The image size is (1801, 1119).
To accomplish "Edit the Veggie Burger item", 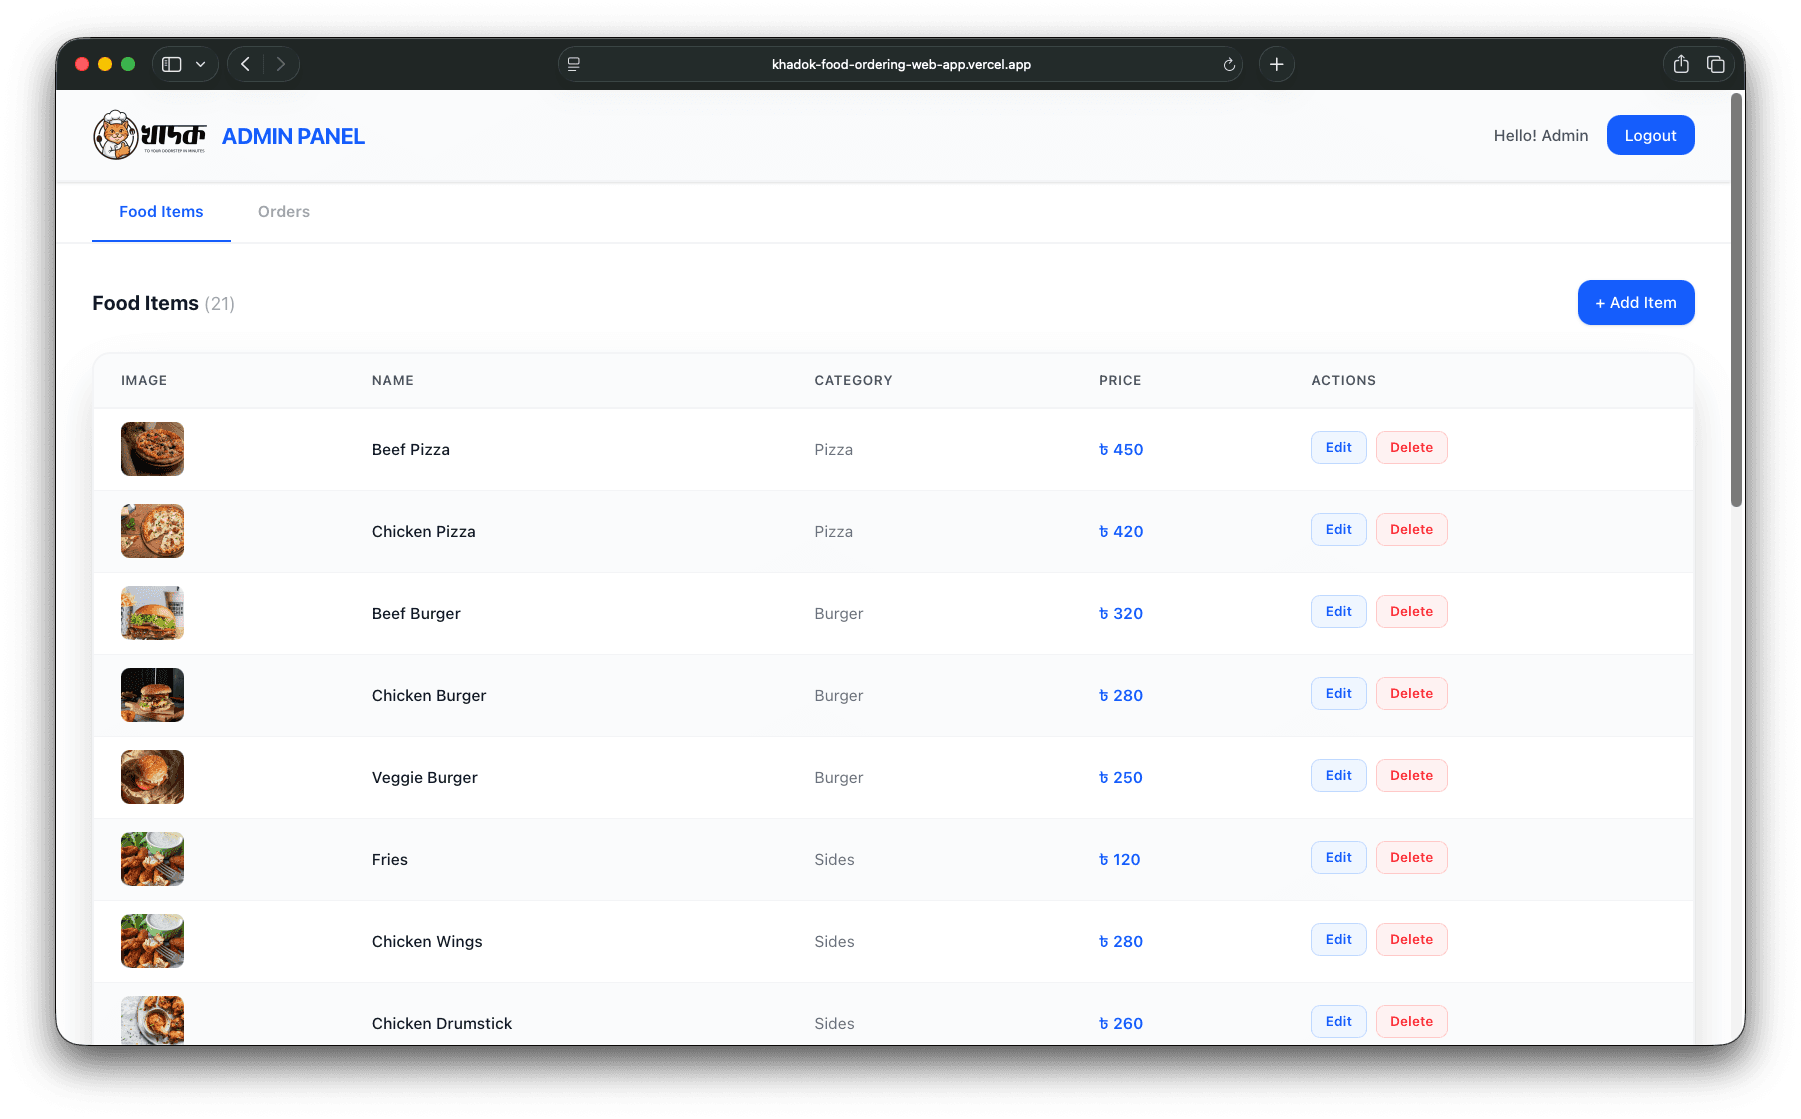I will pos(1338,776).
